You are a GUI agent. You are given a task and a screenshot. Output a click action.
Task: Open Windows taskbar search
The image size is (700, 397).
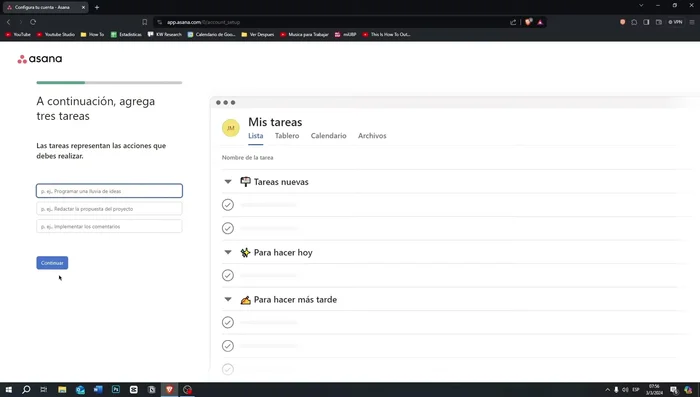pos(26,389)
